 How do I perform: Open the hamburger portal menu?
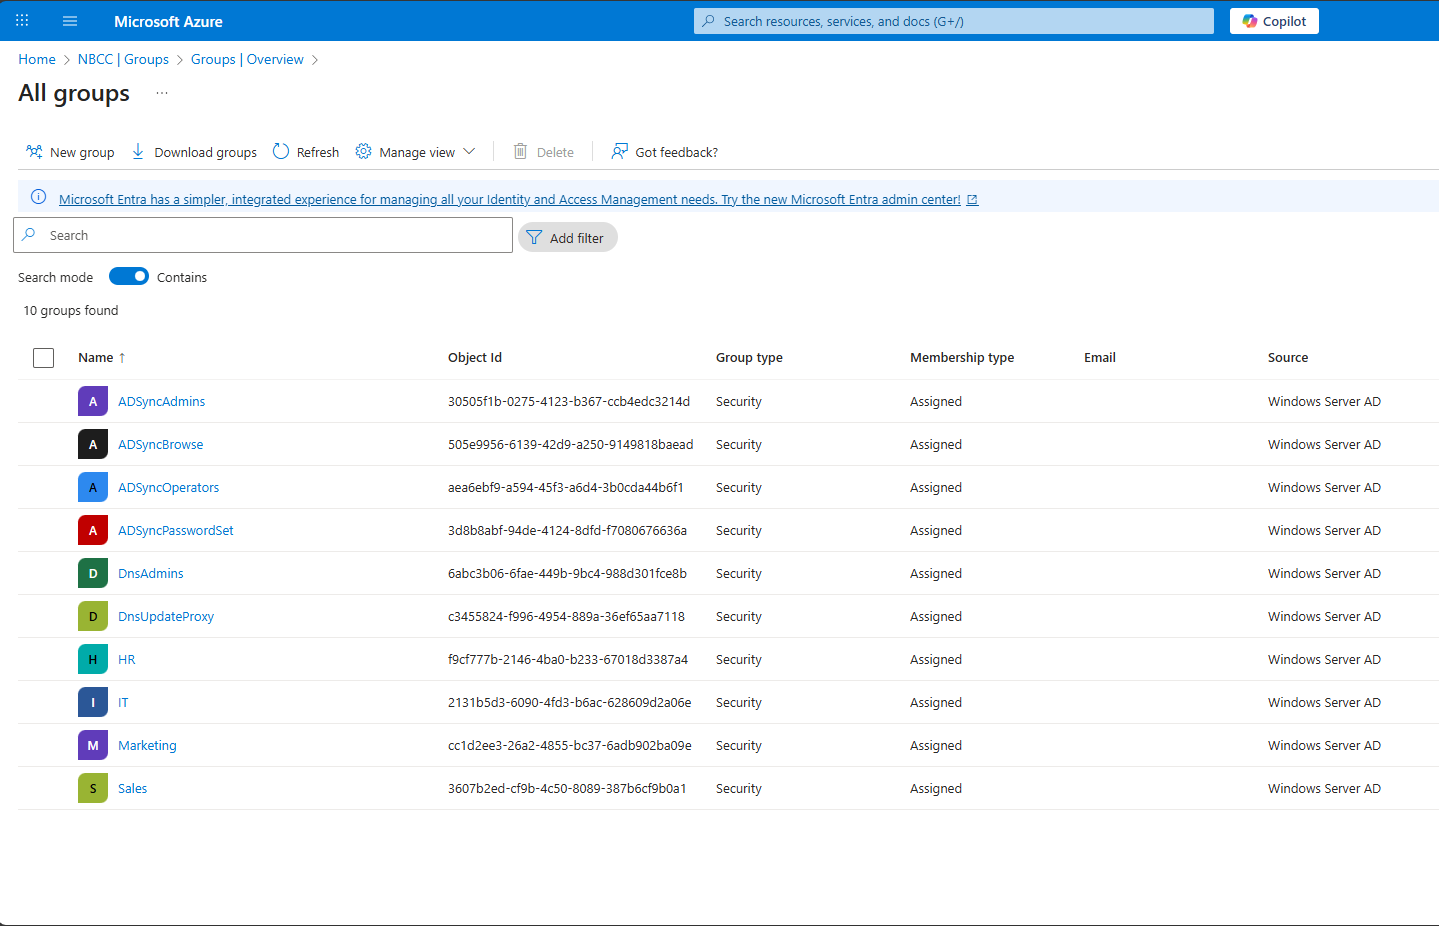[70, 21]
